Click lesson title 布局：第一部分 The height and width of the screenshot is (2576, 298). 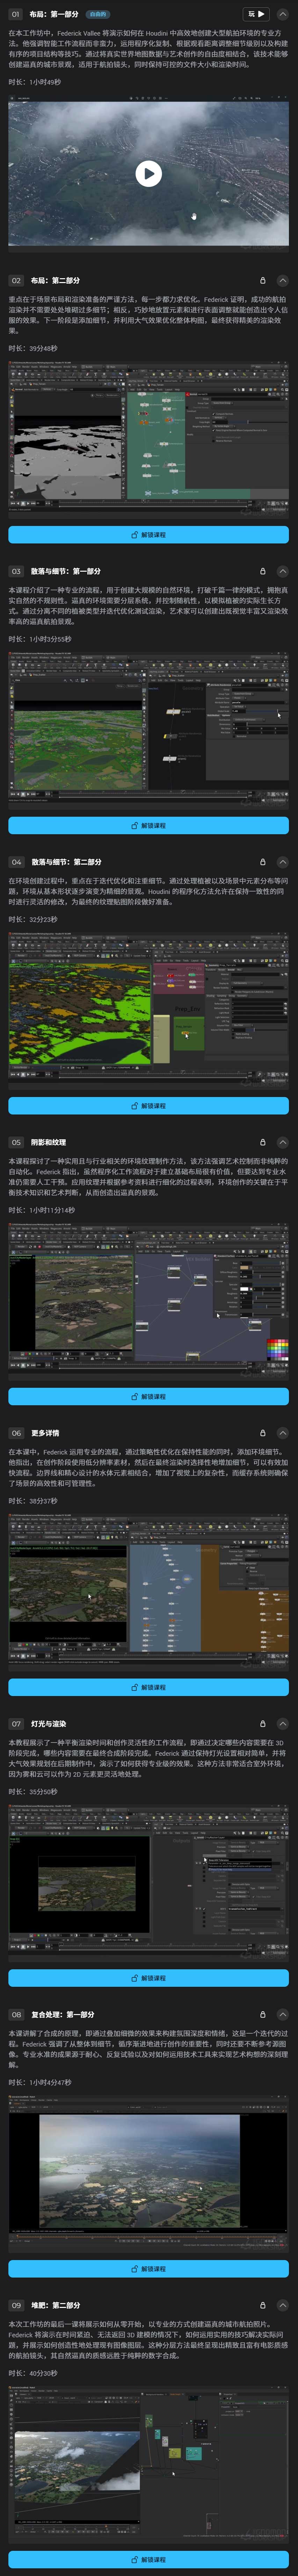pyautogui.click(x=54, y=14)
